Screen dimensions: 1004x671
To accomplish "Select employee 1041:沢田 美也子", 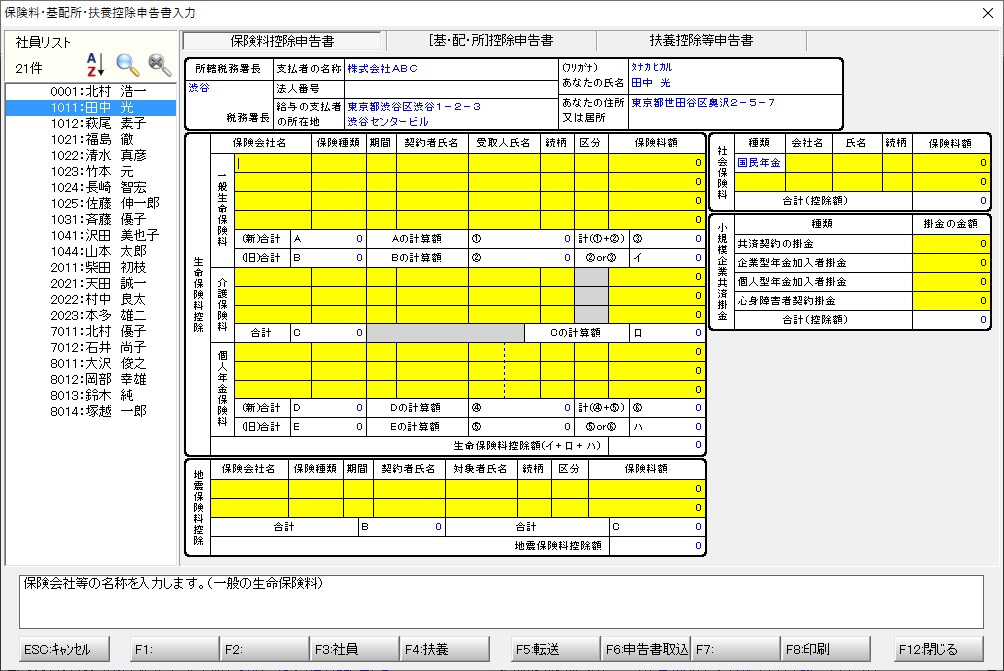I will click(91, 236).
